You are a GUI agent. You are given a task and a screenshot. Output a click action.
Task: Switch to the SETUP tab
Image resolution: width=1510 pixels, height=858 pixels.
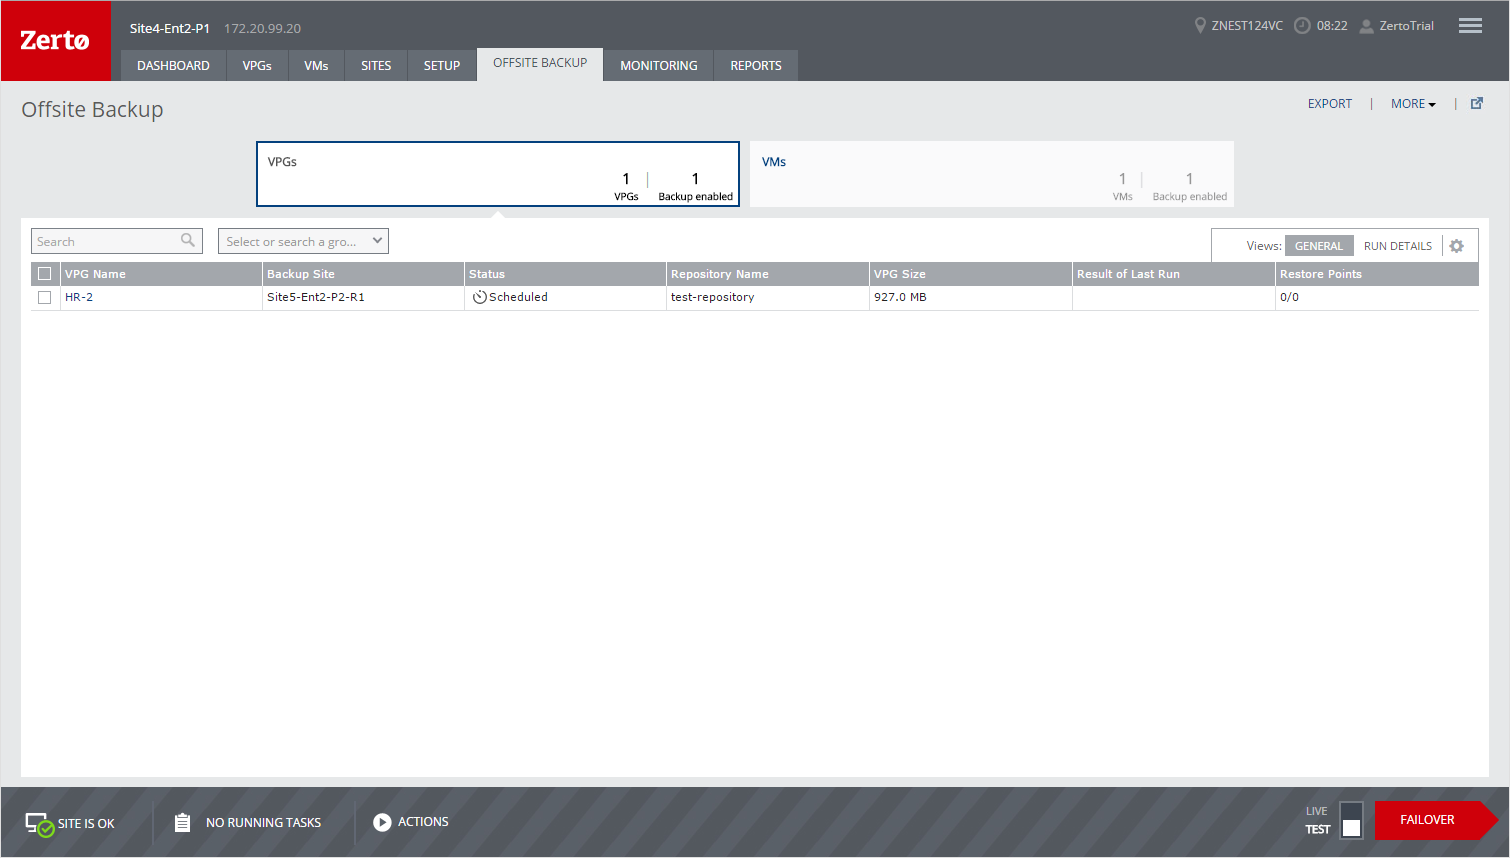click(442, 65)
